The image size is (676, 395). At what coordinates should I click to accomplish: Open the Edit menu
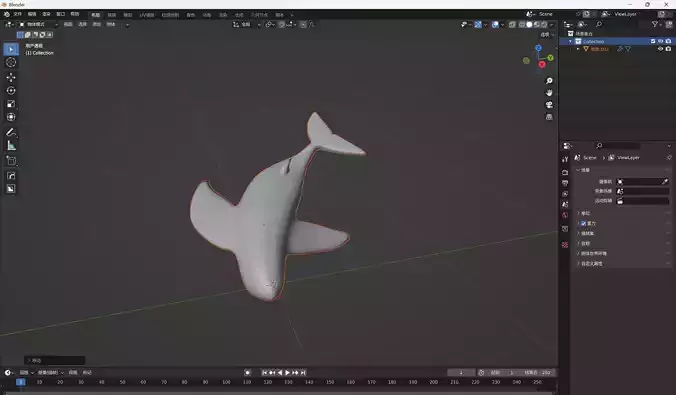pos(32,14)
